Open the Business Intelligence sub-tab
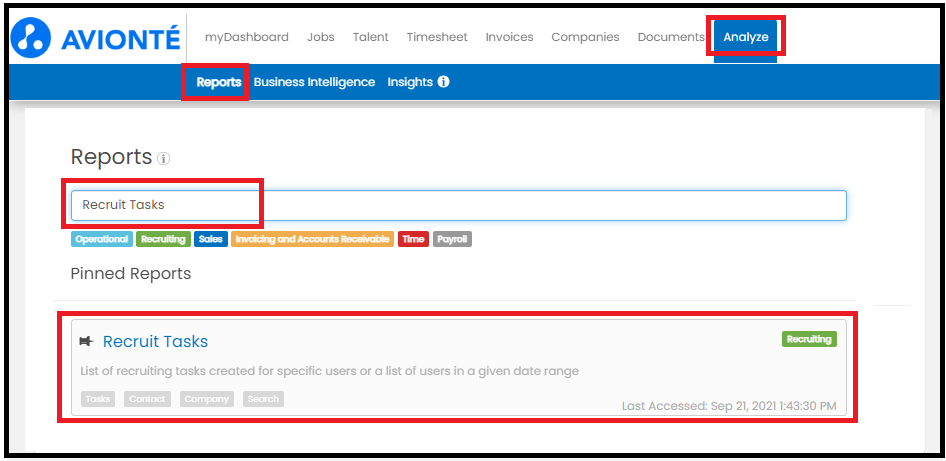 pos(314,82)
